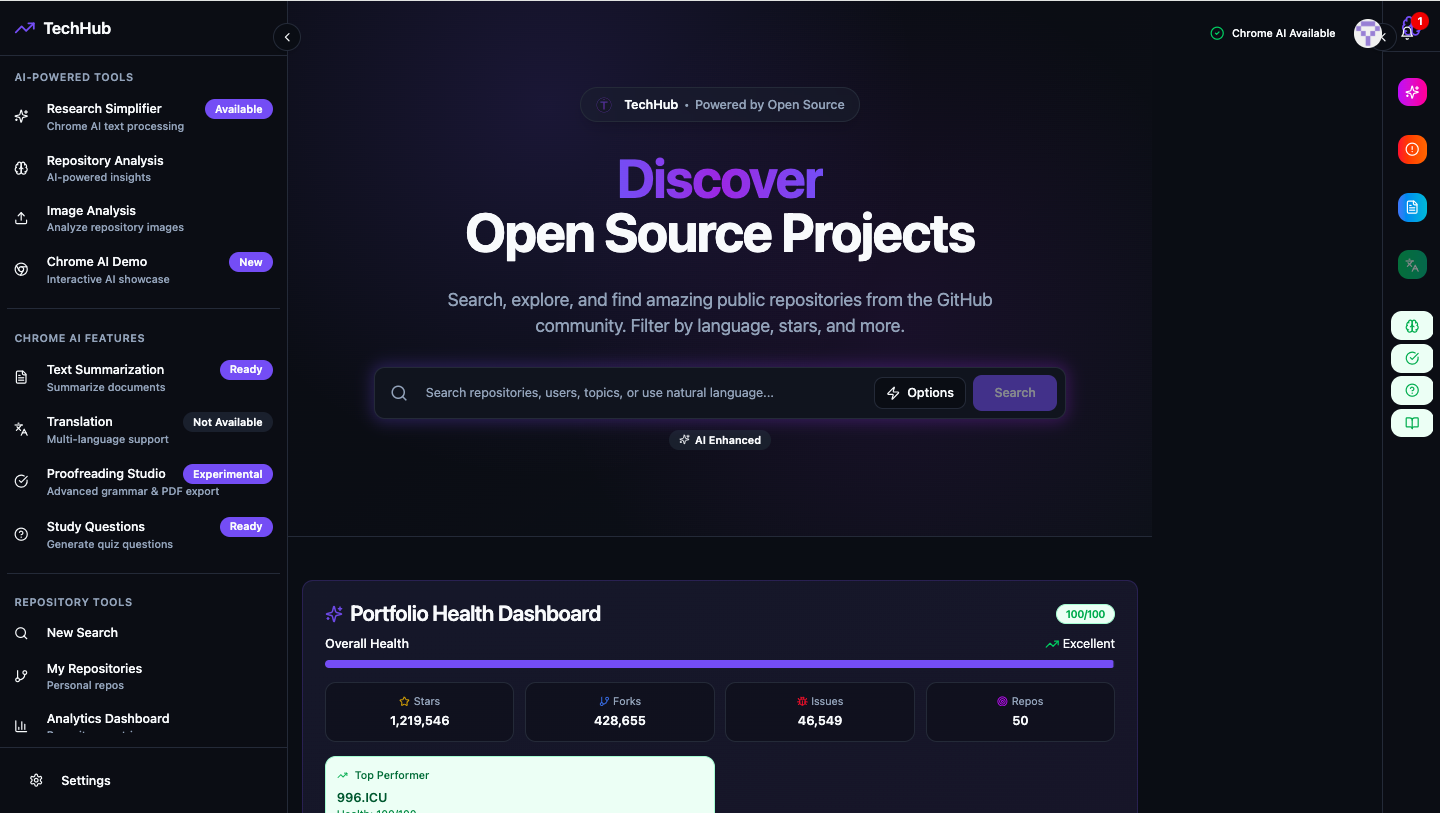Click the Portfolio Health Dashboard heading
1440x813 pixels.
(475, 614)
